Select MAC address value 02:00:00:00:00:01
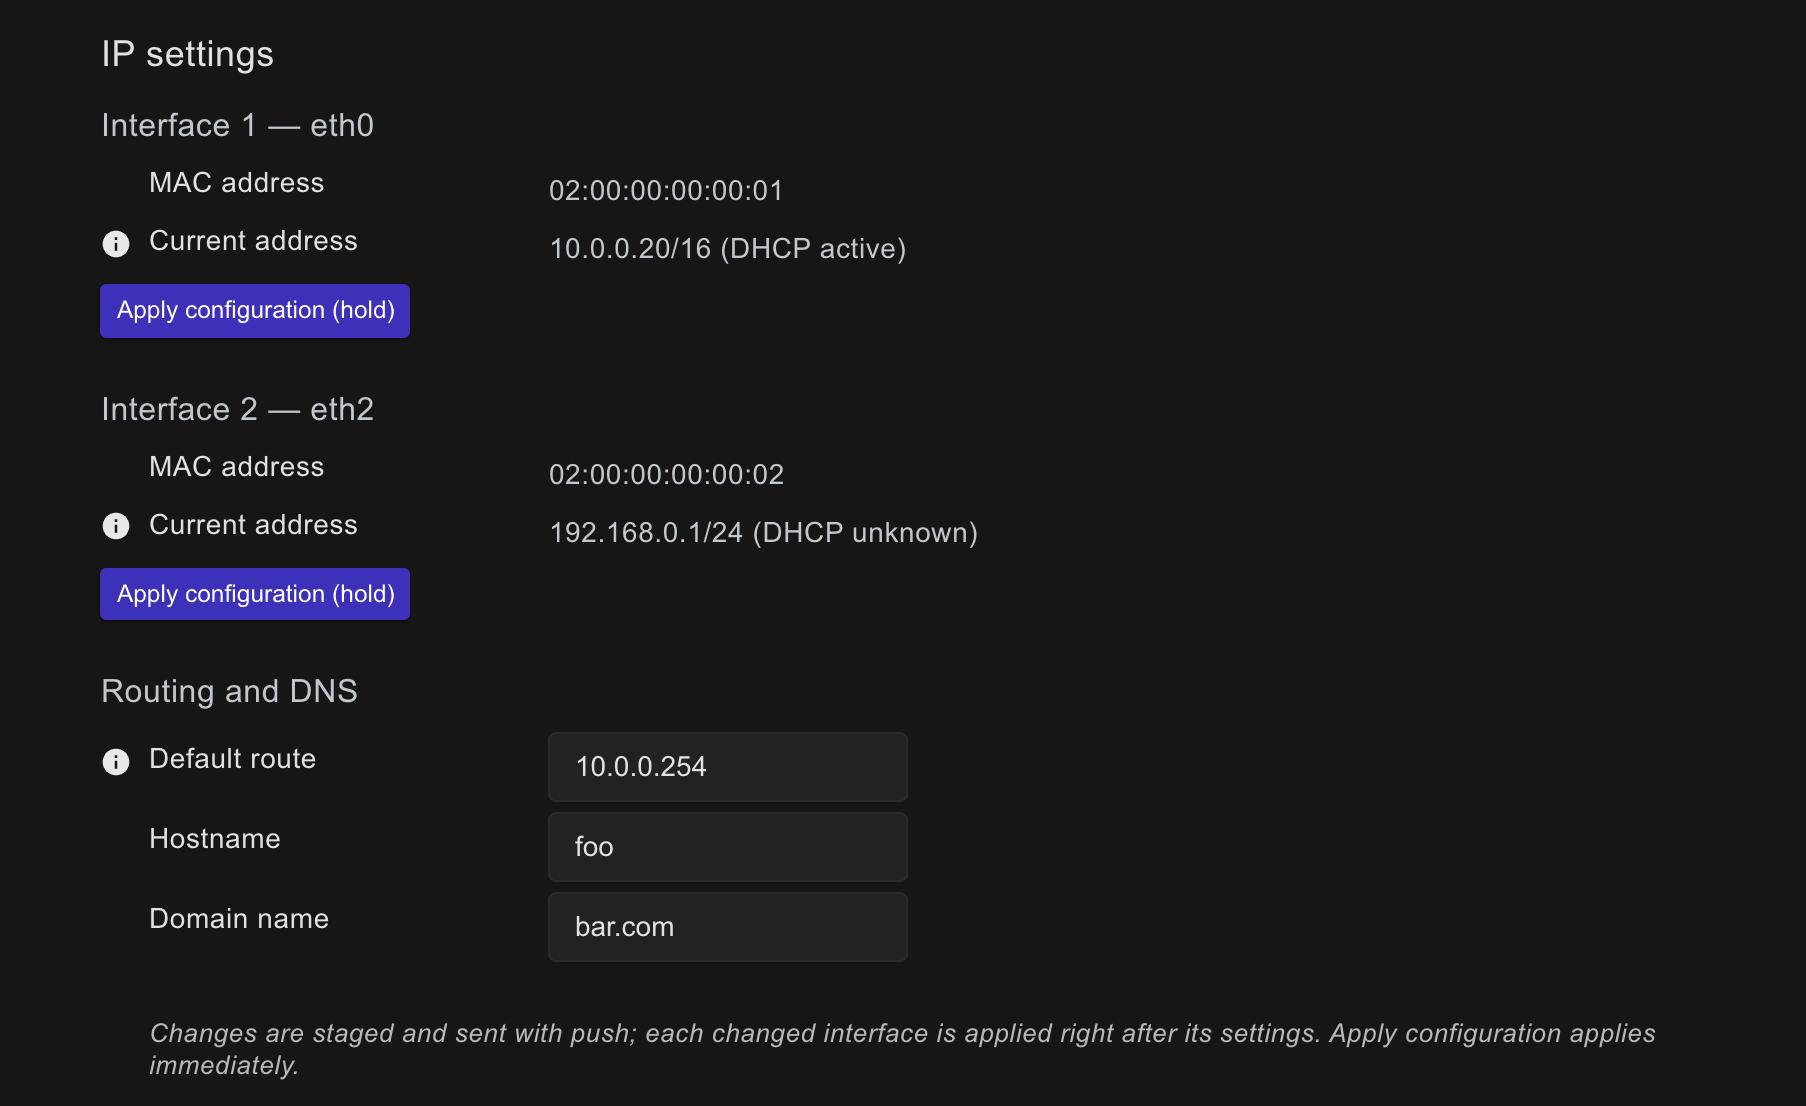Viewport: 1806px width, 1106px height. 666,191
